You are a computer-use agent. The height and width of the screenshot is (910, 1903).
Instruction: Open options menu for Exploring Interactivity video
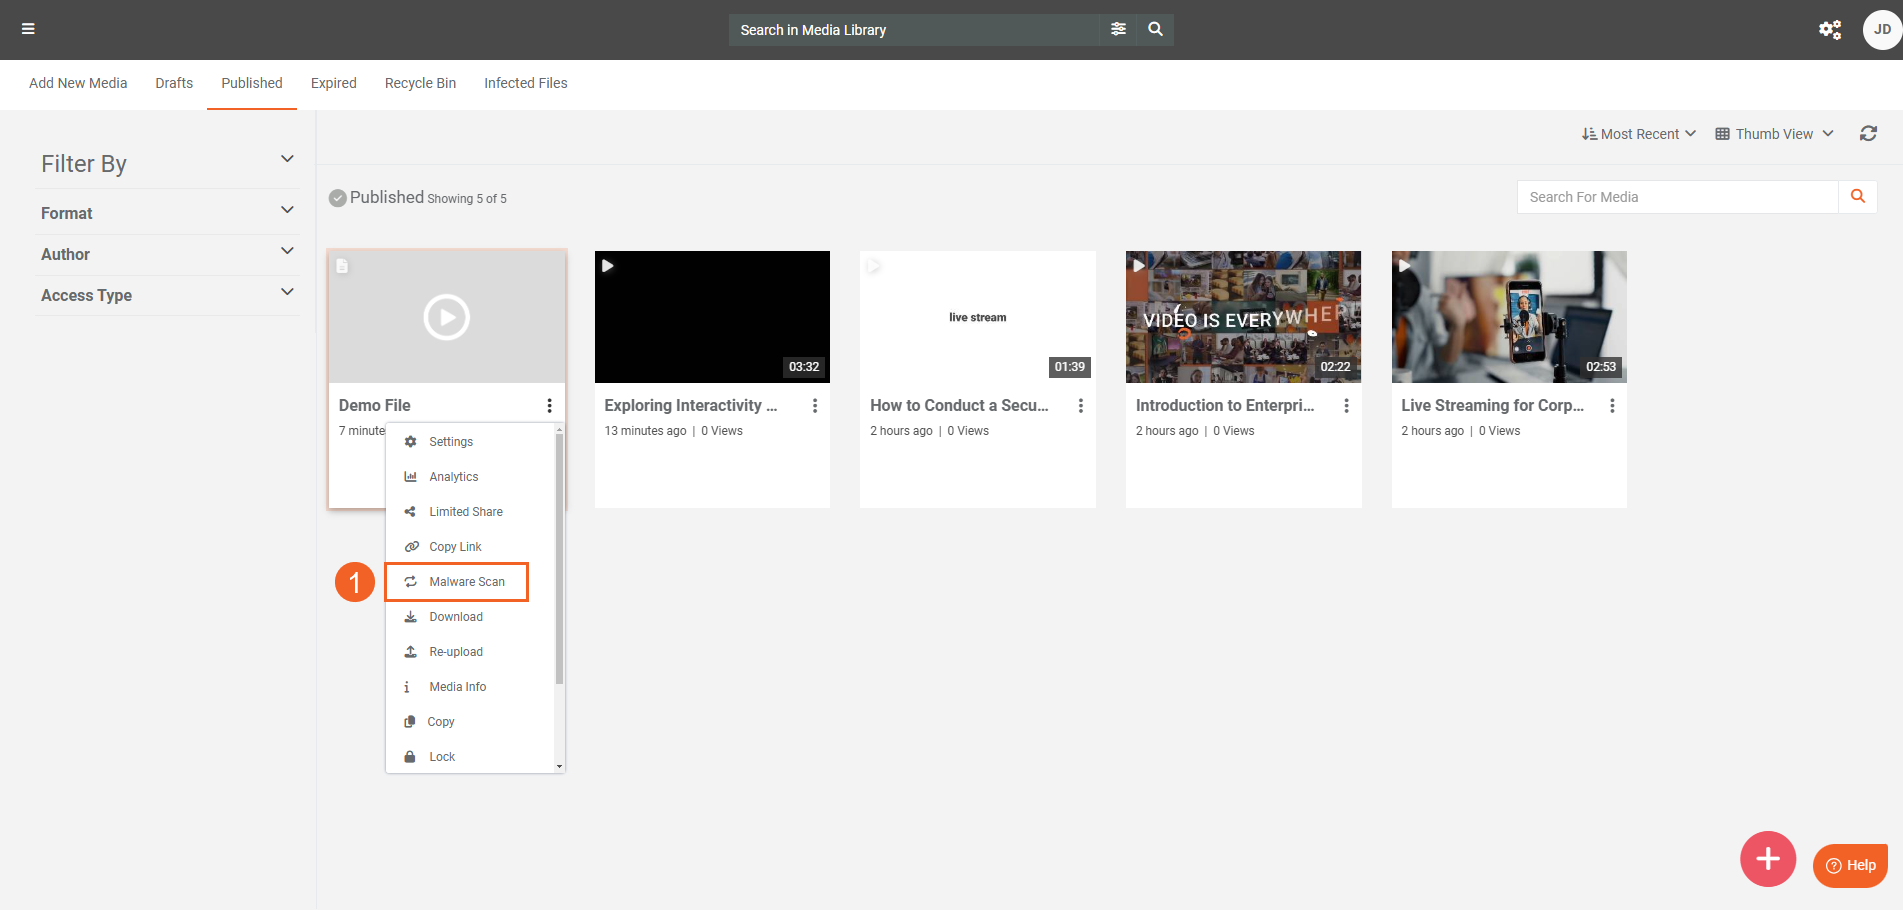point(815,406)
